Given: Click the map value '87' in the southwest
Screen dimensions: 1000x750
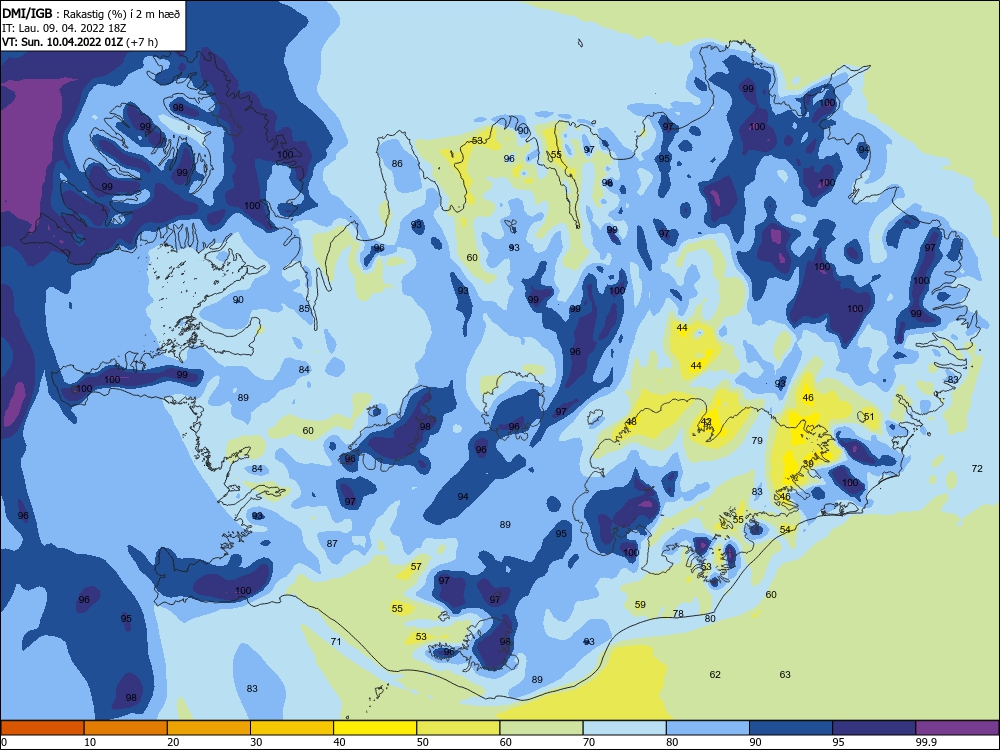Looking at the screenshot, I should [332, 543].
